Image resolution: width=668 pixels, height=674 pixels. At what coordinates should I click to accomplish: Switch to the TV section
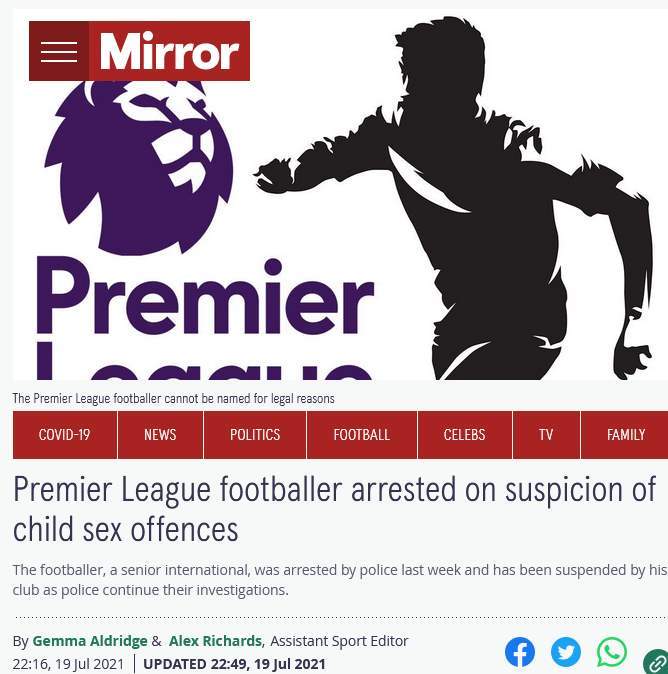546,435
